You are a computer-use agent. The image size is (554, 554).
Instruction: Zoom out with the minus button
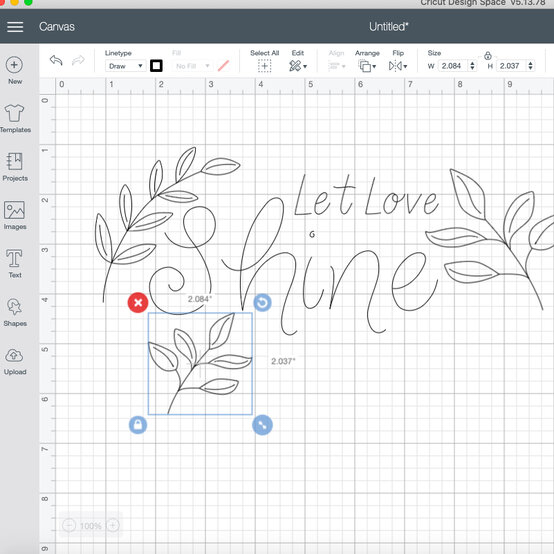tap(69, 525)
